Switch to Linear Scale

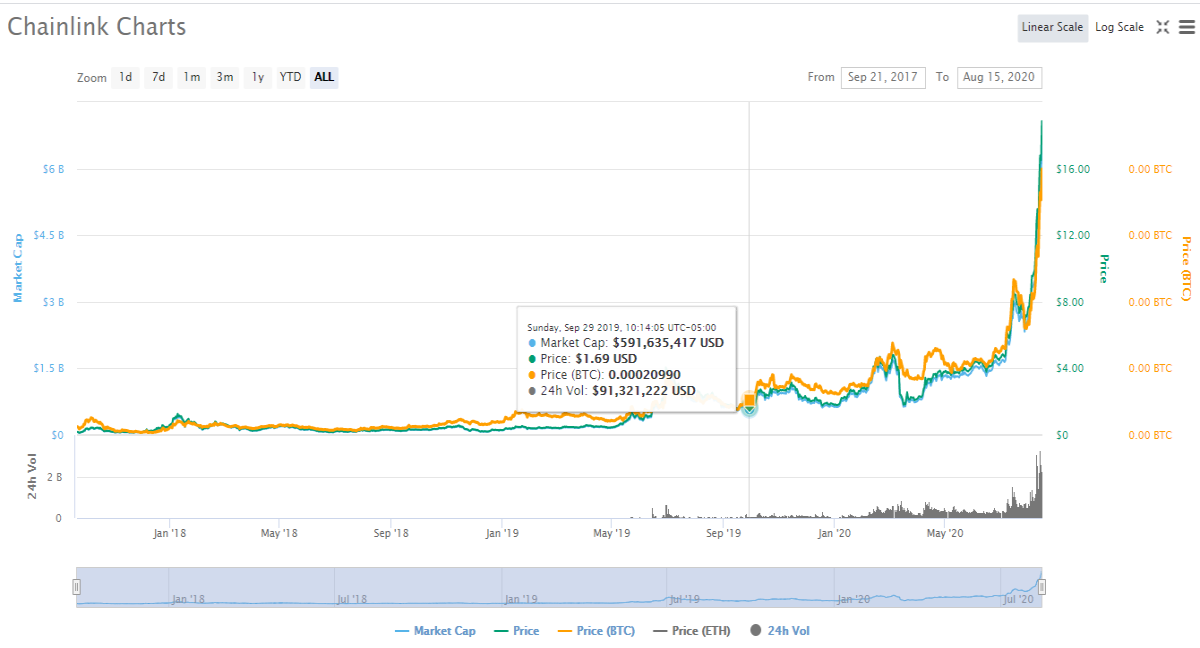[1052, 27]
